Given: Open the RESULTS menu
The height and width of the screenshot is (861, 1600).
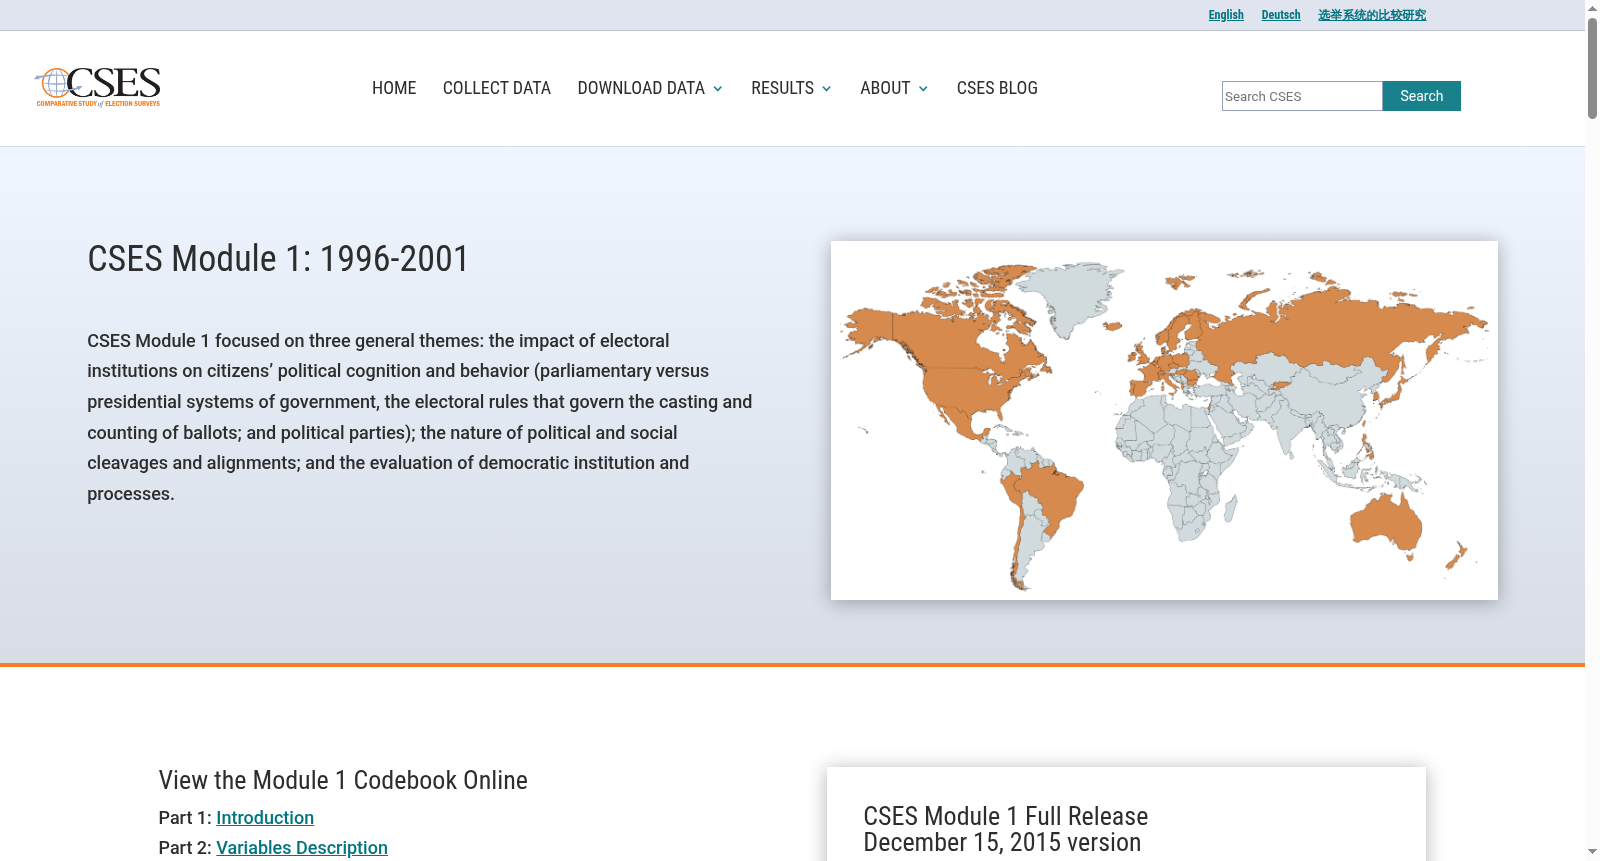Looking at the screenshot, I should pyautogui.click(x=782, y=88).
